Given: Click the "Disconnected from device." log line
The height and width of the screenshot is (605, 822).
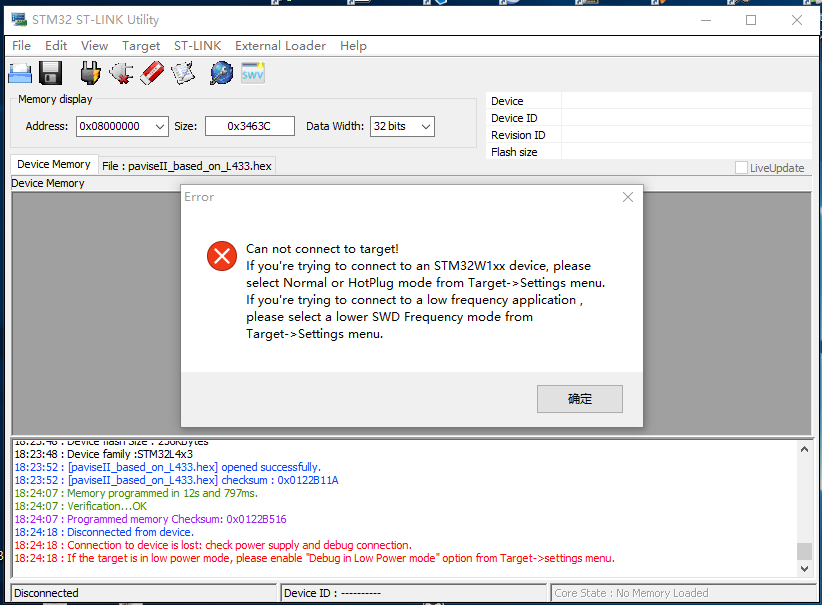Looking at the screenshot, I should tap(104, 532).
